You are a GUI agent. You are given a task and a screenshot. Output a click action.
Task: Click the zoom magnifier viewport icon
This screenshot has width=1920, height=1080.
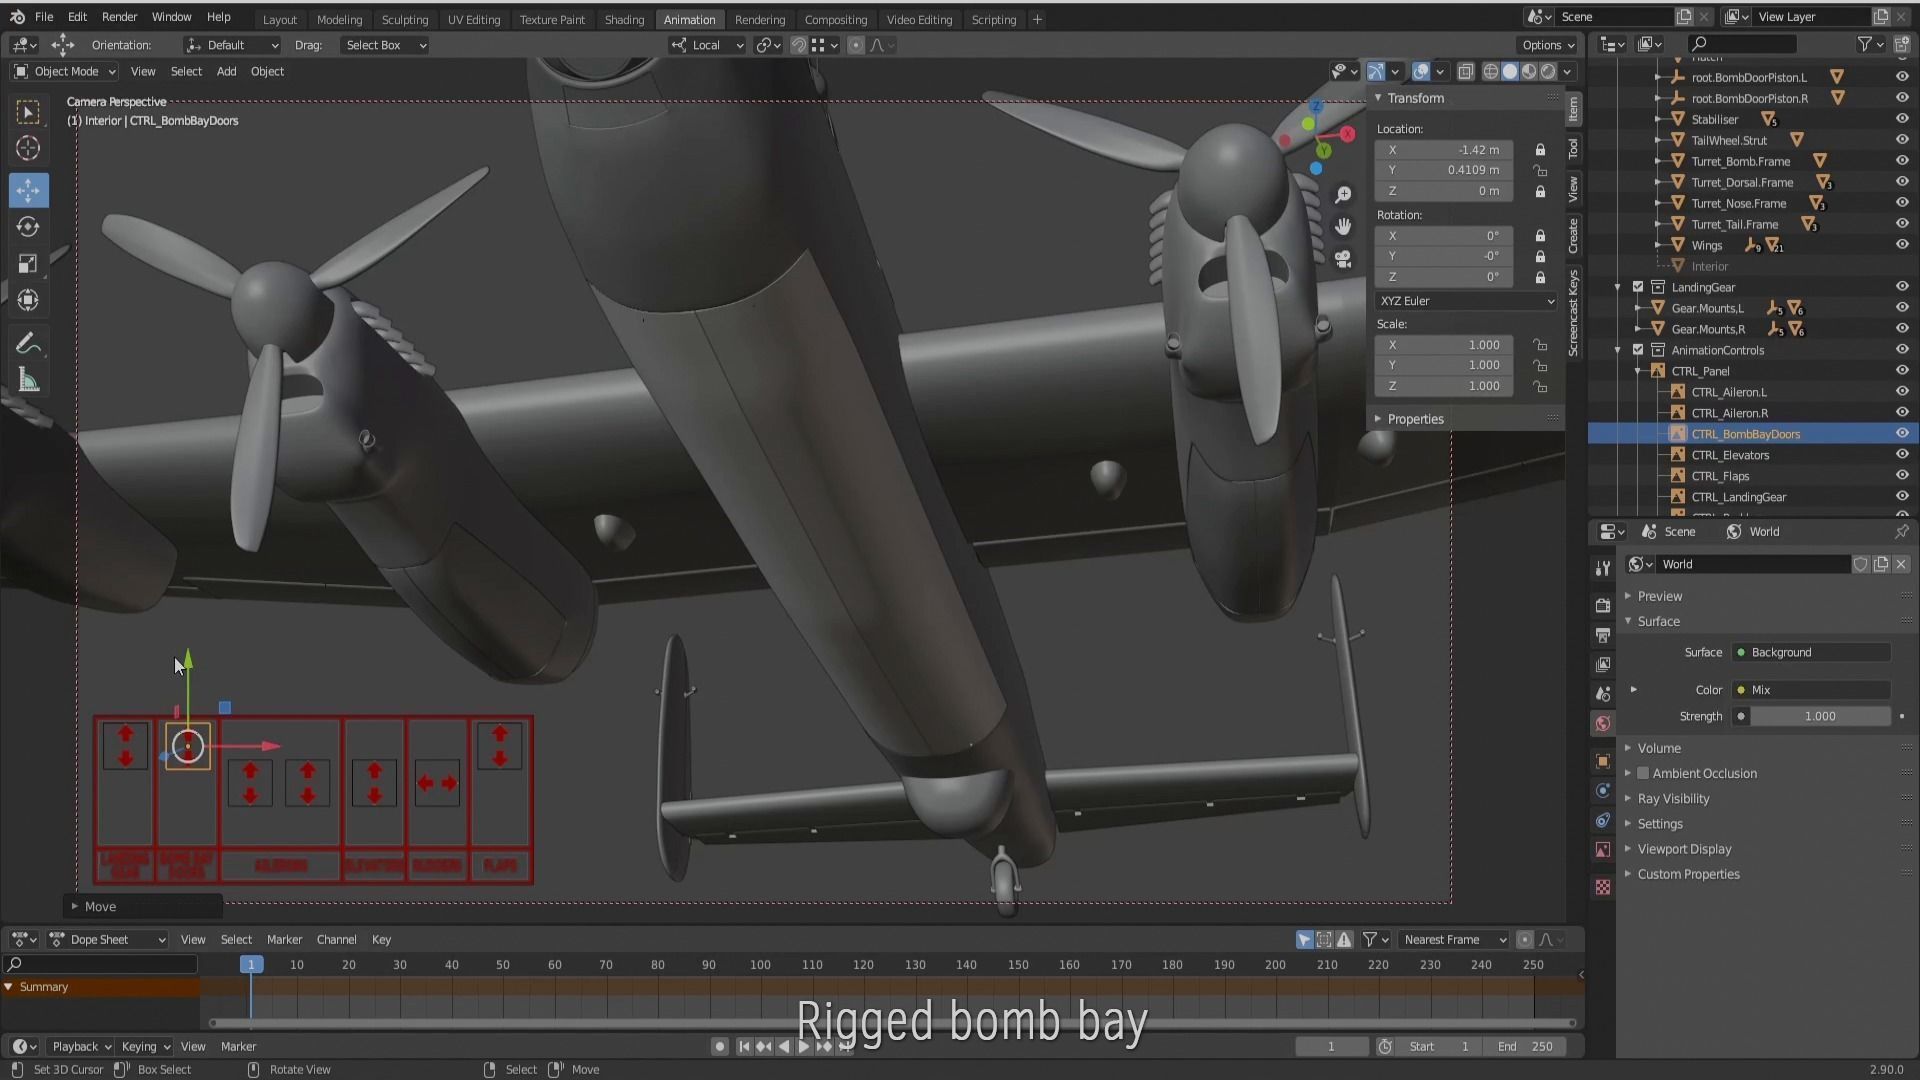point(1343,195)
